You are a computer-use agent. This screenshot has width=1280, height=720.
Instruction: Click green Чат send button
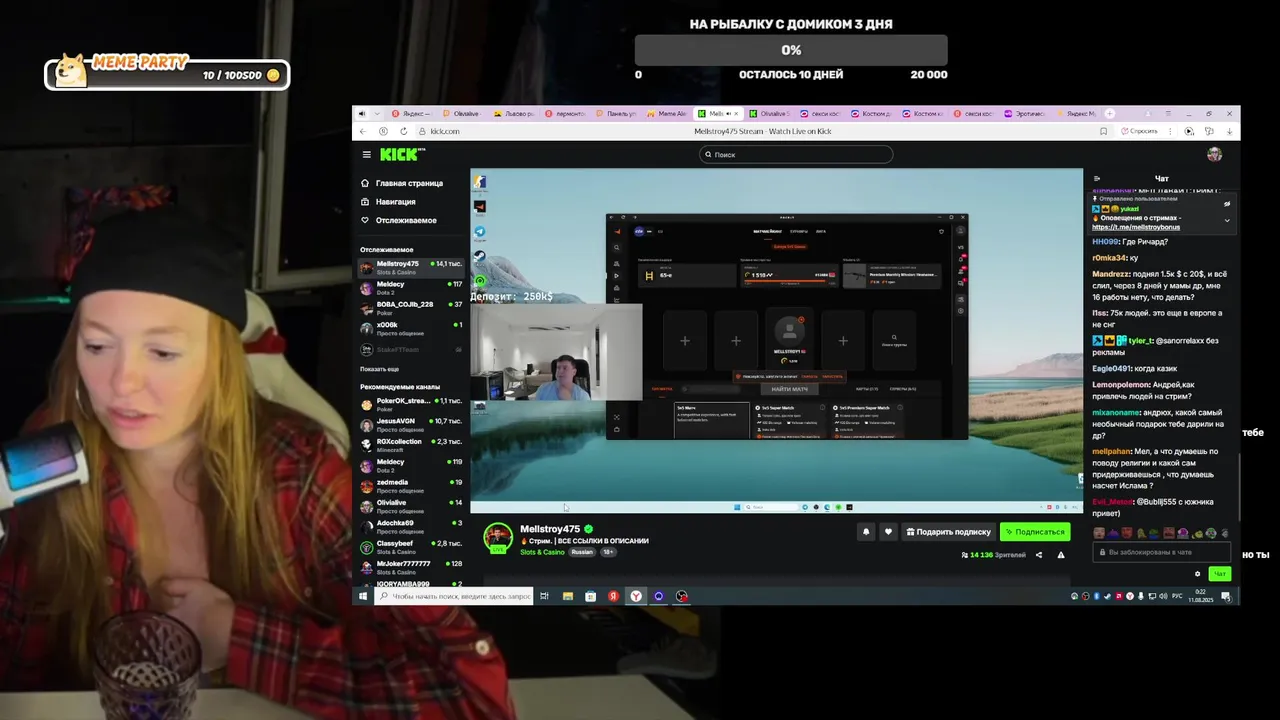tap(1219, 574)
